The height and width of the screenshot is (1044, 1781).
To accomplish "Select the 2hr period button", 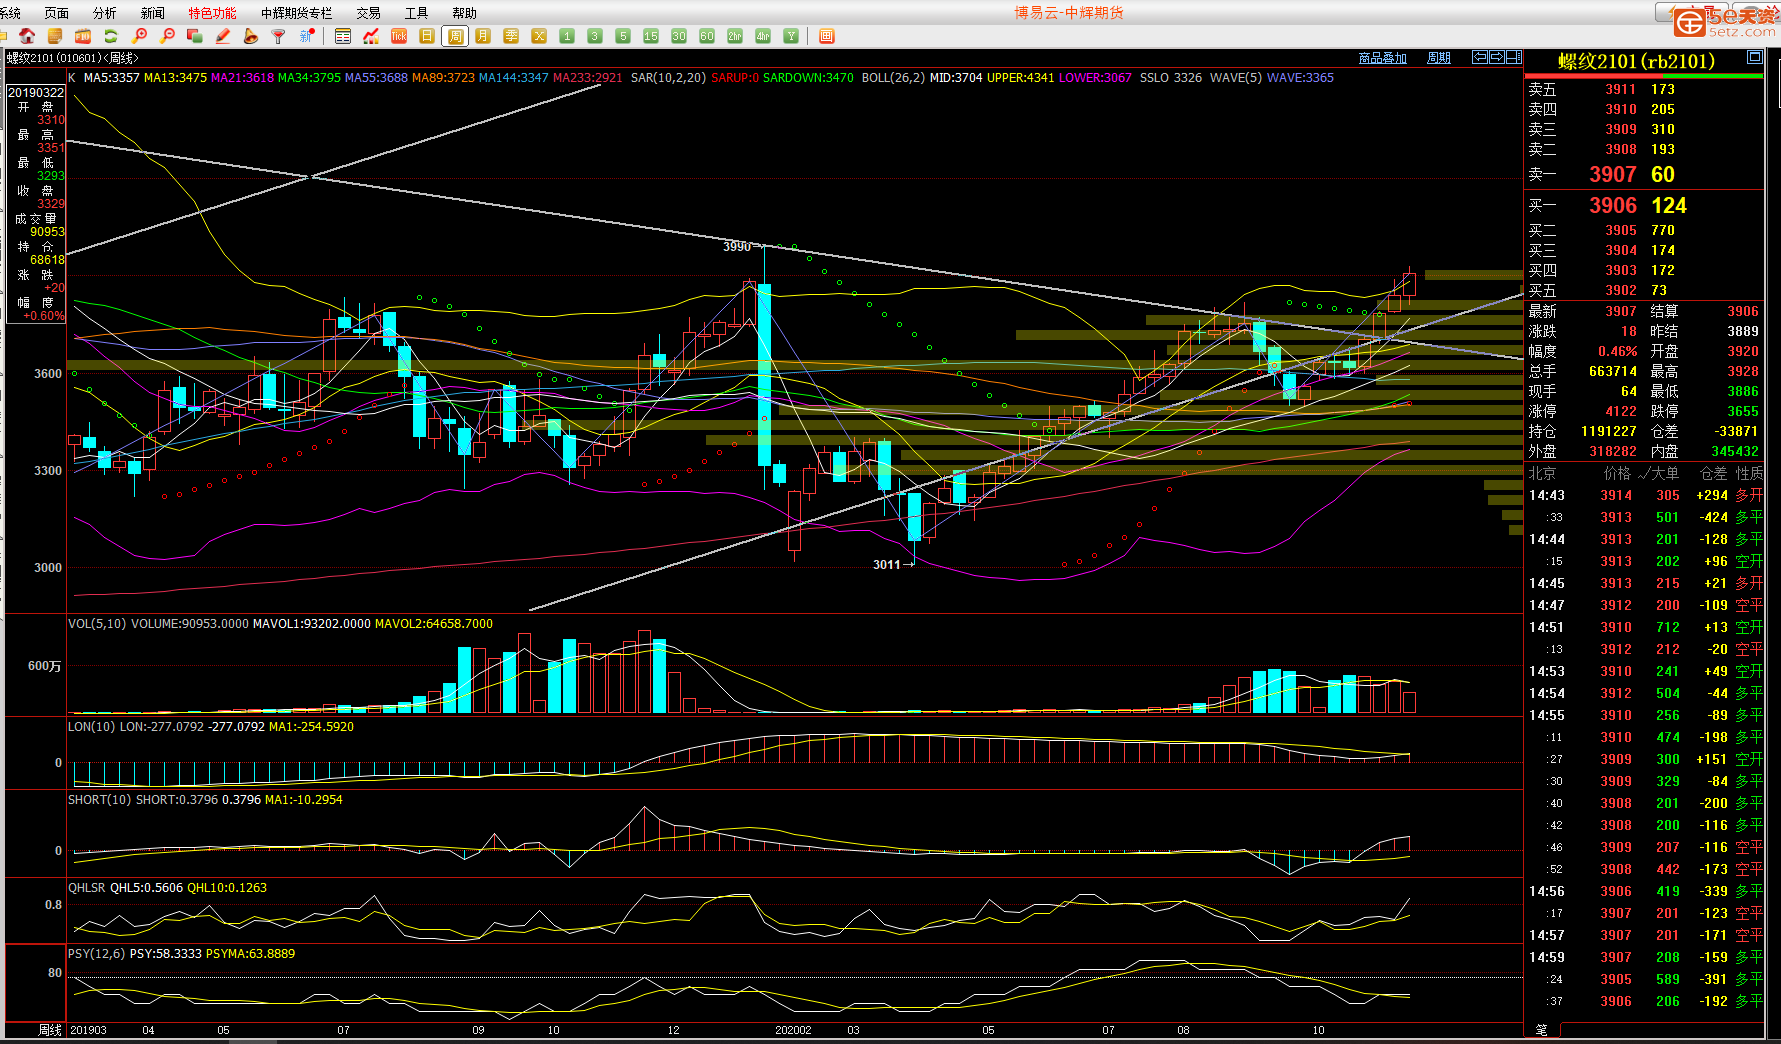I will [x=735, y=36].
